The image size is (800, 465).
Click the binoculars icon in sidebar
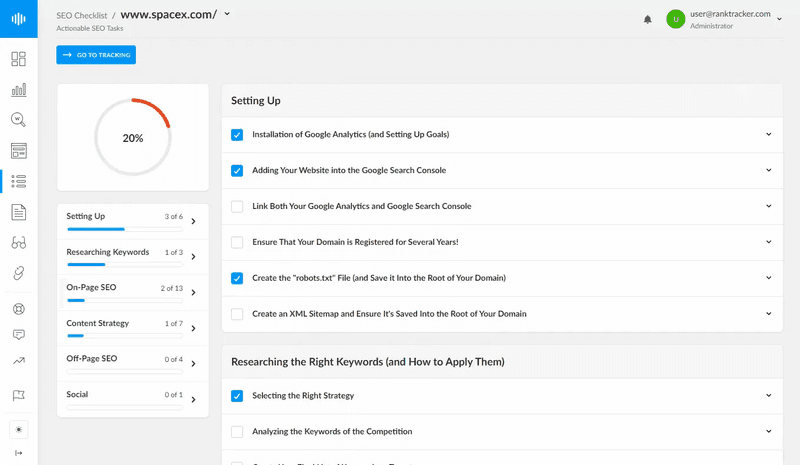coord(18,242)
